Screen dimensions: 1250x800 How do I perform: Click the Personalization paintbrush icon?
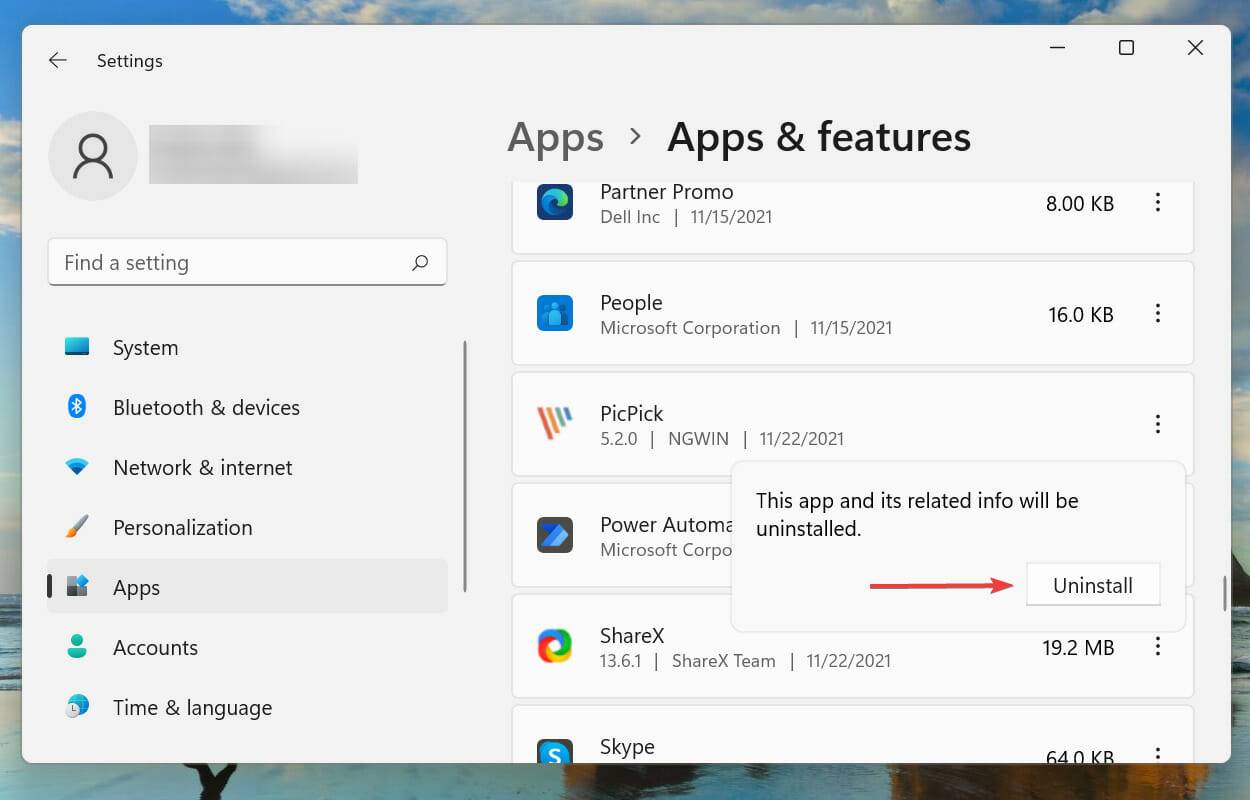[77, 527]
